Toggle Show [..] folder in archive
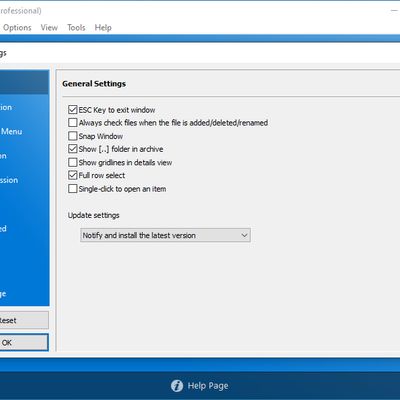400x400 pixels. click(73, 149)
